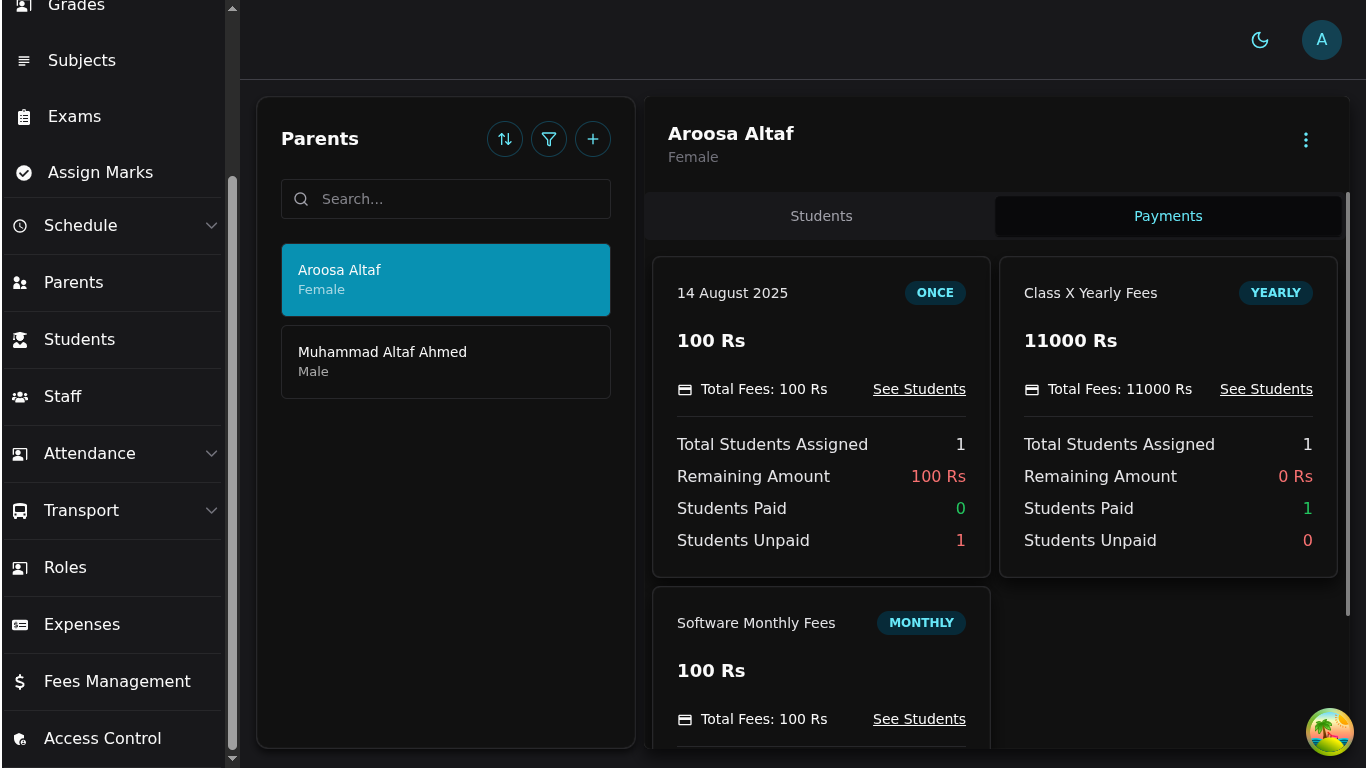The image size is (1366, 768).
Task: Expand the Schedule menu chevron
Action: [211, 226]
